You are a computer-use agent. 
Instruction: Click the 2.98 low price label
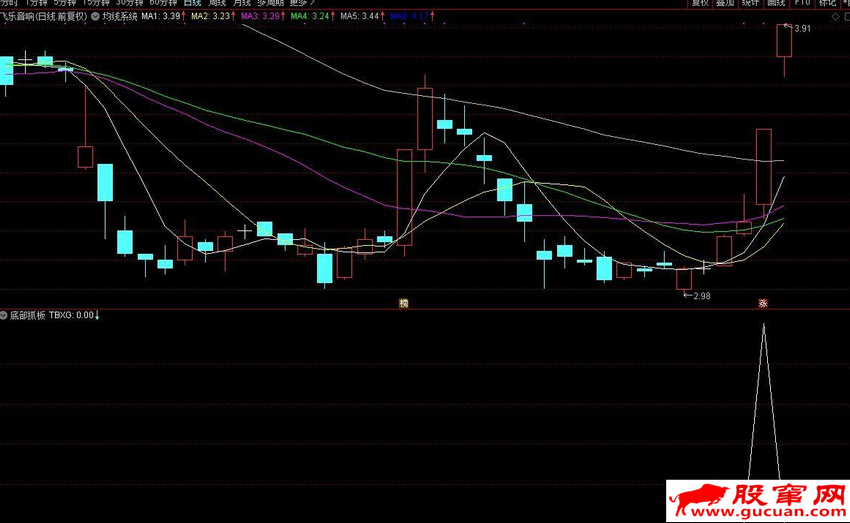click(x=702, y=296)
